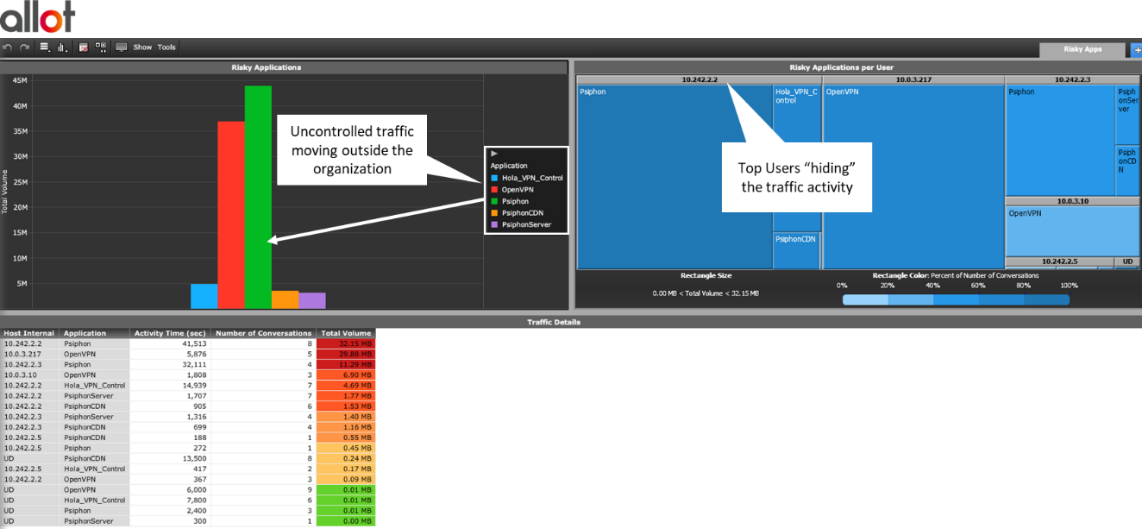Select the 10.0.3.217 treemap header
This screenshot has width=1142, height=529.
(913, 79)
